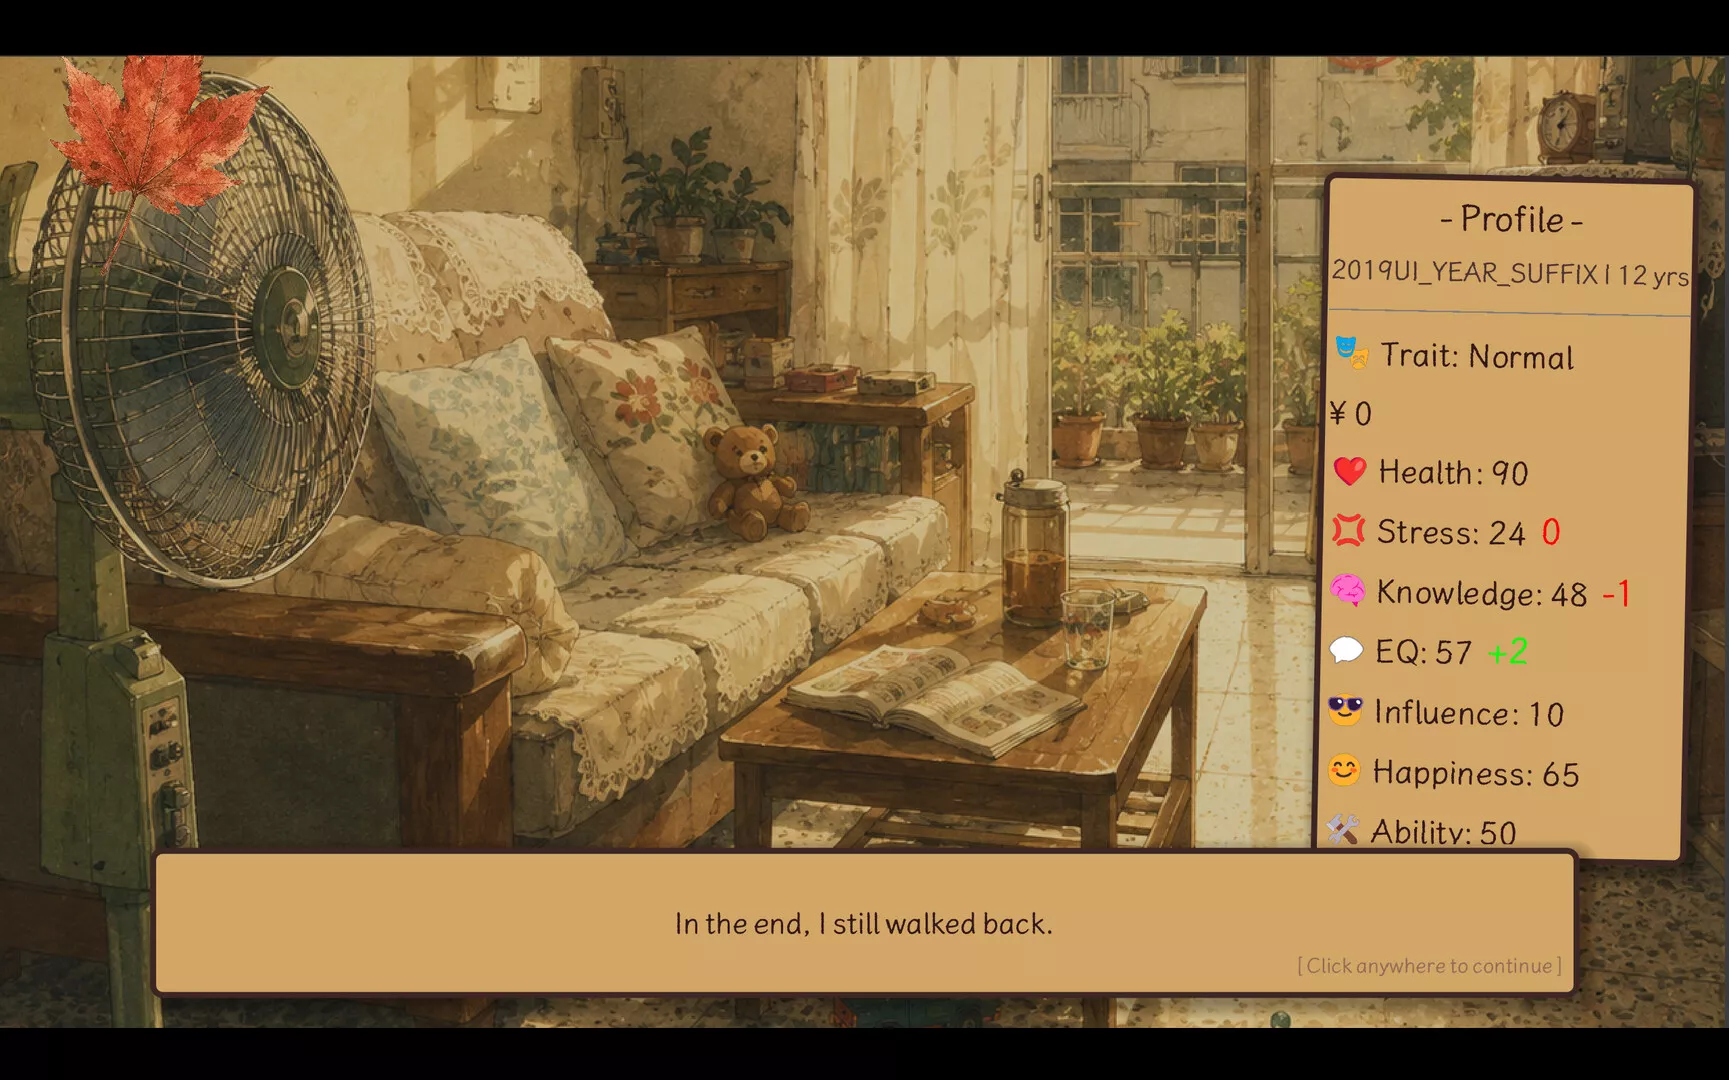The height and width of the screenshot is (1080, 1729).
Task: Click the dialogue "In the end, I still walked back."
Action: [x=864, y=923]
